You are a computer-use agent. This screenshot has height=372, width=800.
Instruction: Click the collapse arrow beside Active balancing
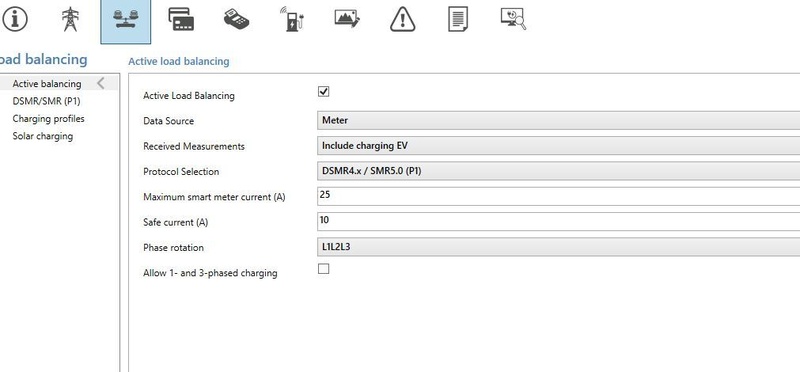[x=101, y=83]
